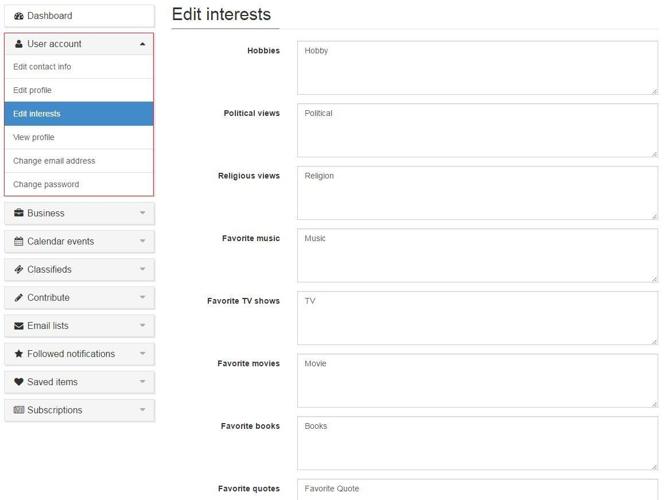Click the Favorite TV shows field label
Screen dimensions: 668x500
(243, 301)
